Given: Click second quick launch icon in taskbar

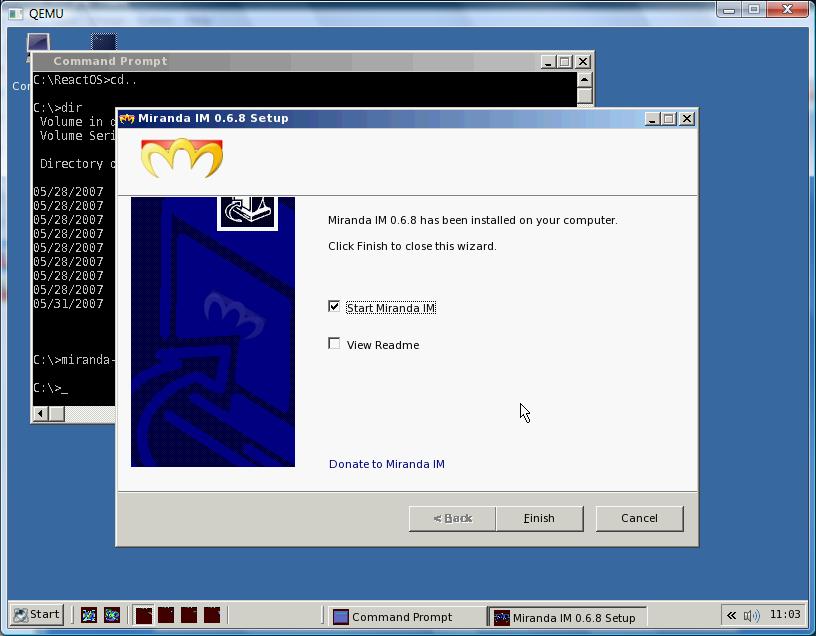Looking at the screenshot, I should (112, 615).
